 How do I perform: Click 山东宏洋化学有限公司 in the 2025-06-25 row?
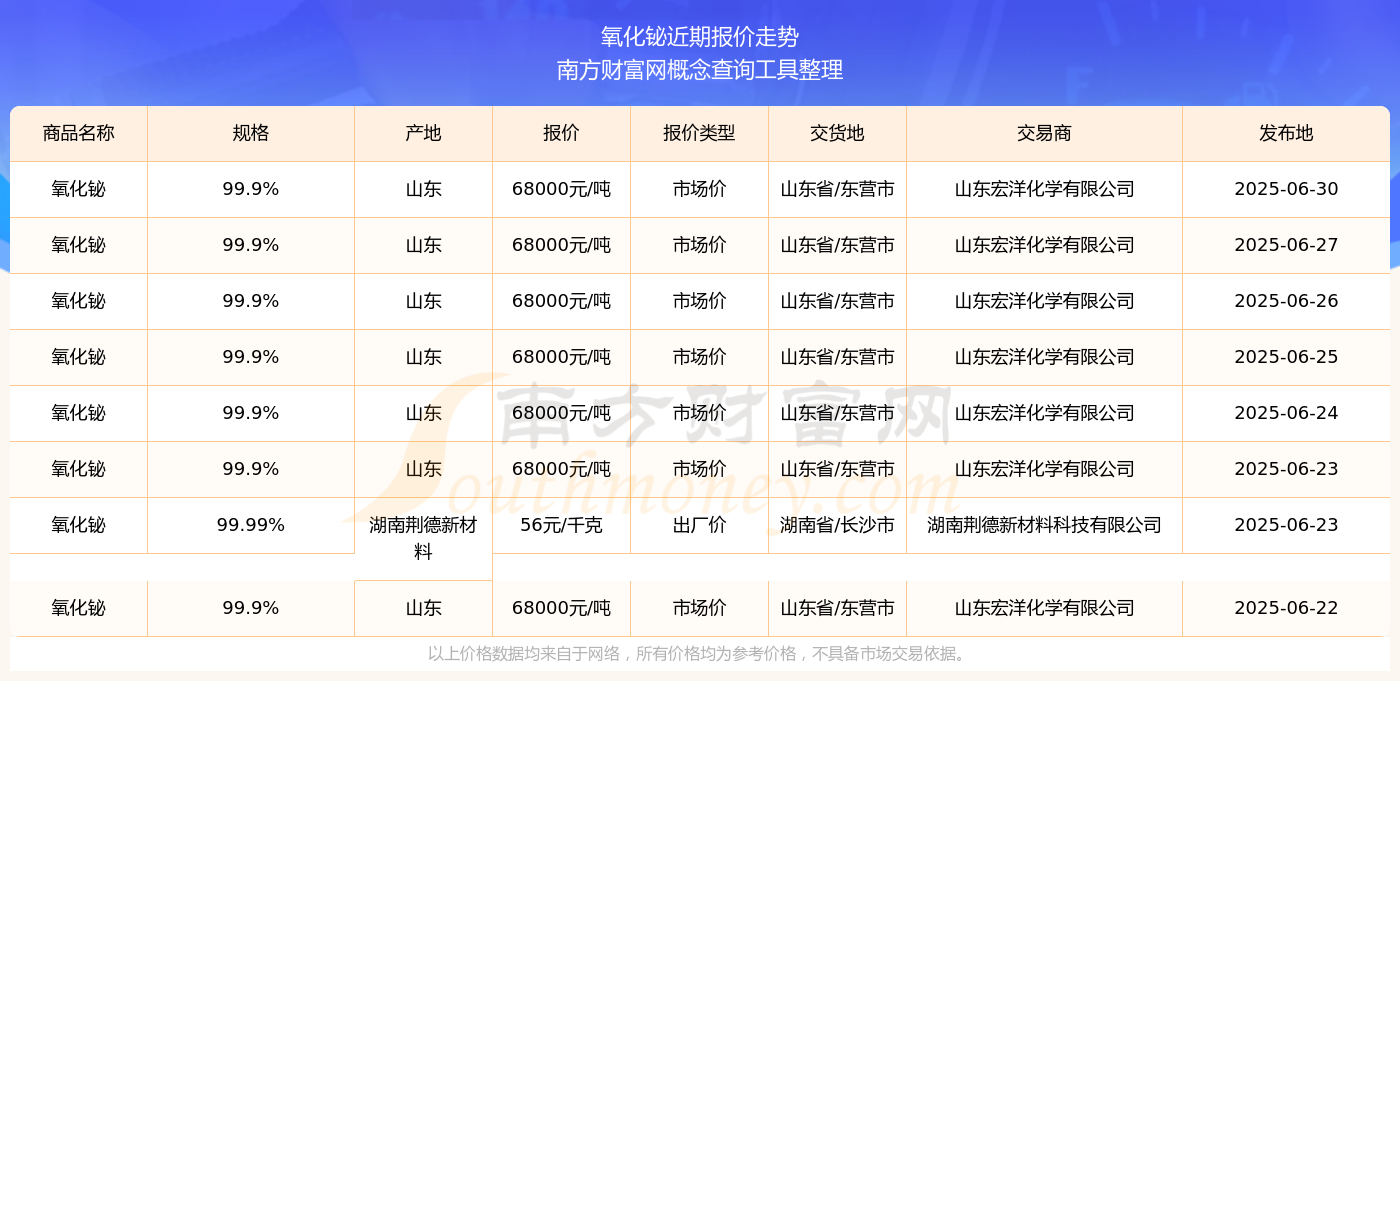pos(1044,357)
